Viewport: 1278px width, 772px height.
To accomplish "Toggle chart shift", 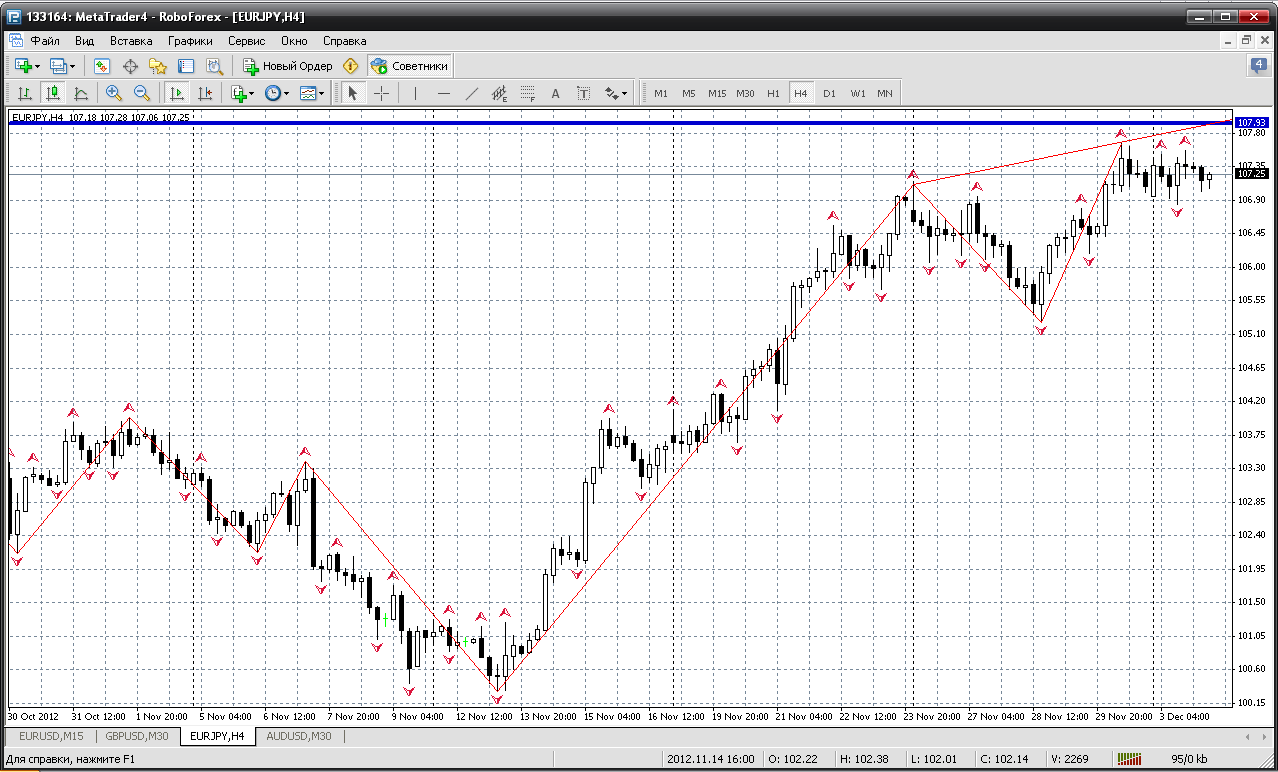I will (204, 93).
